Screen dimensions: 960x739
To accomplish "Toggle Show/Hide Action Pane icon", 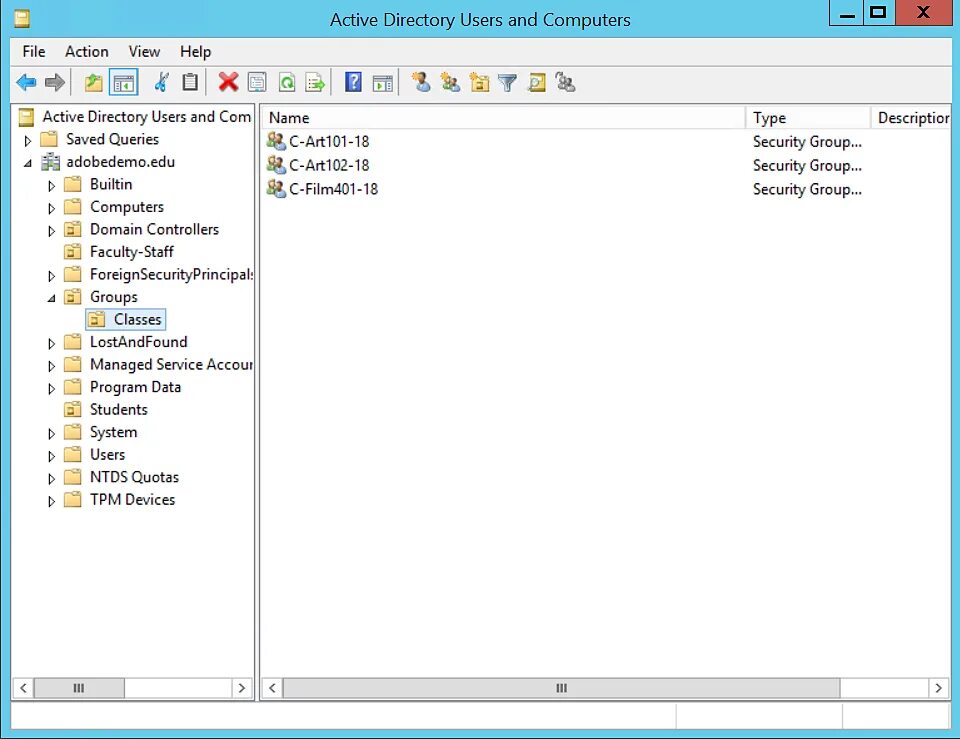I will (x=383, y=82).
